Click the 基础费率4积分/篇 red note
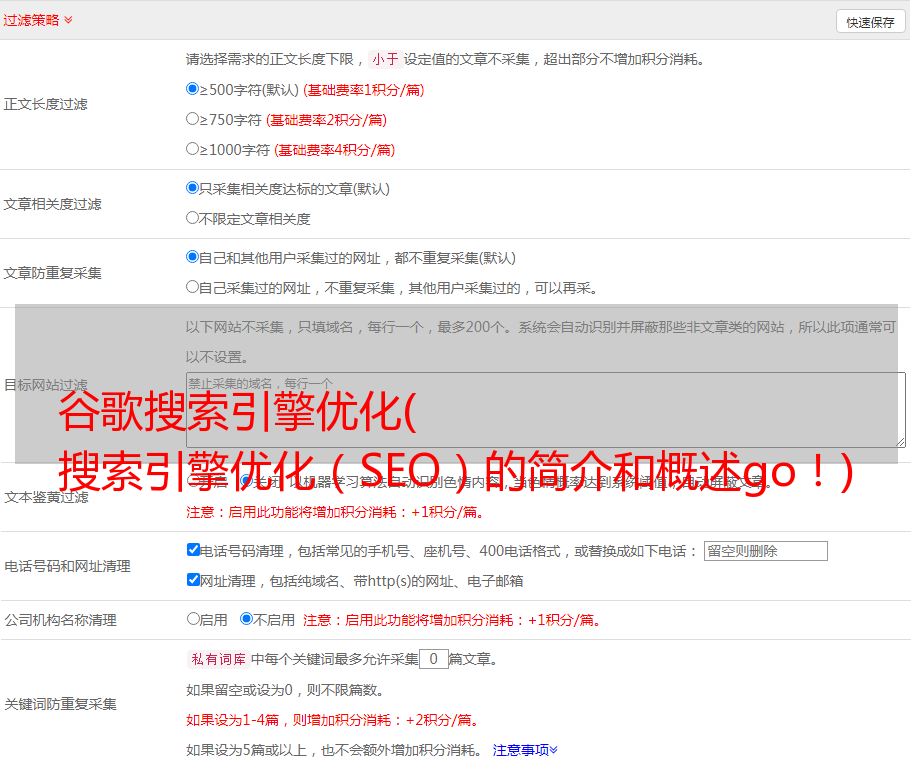 point(334,150)
